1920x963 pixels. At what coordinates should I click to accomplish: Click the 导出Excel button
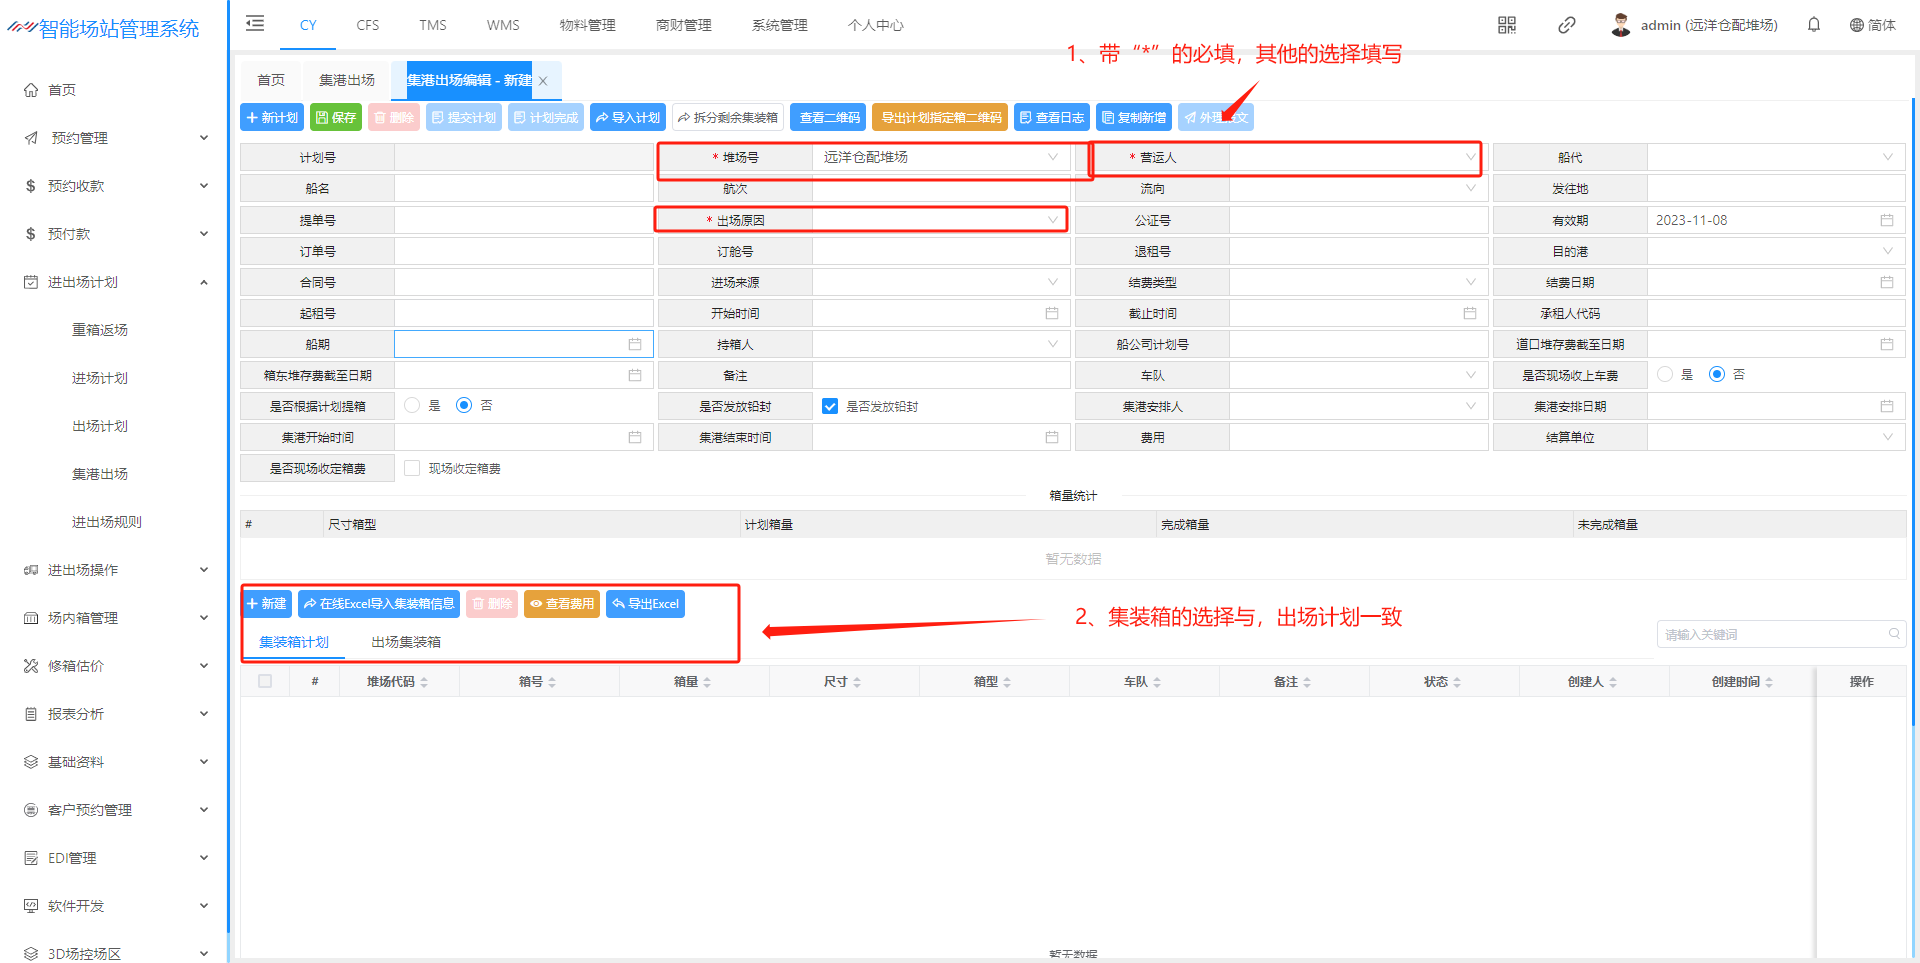[x=645, y=604]
